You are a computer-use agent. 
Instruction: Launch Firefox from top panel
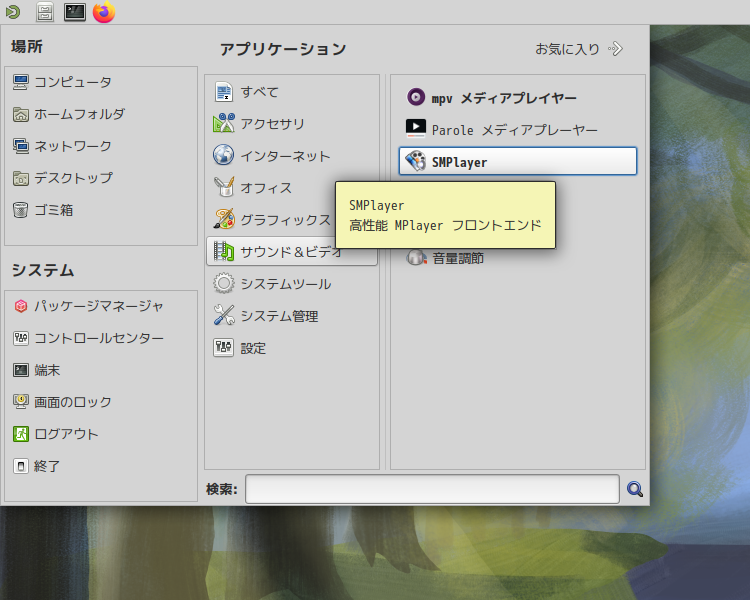coord(104,11)
